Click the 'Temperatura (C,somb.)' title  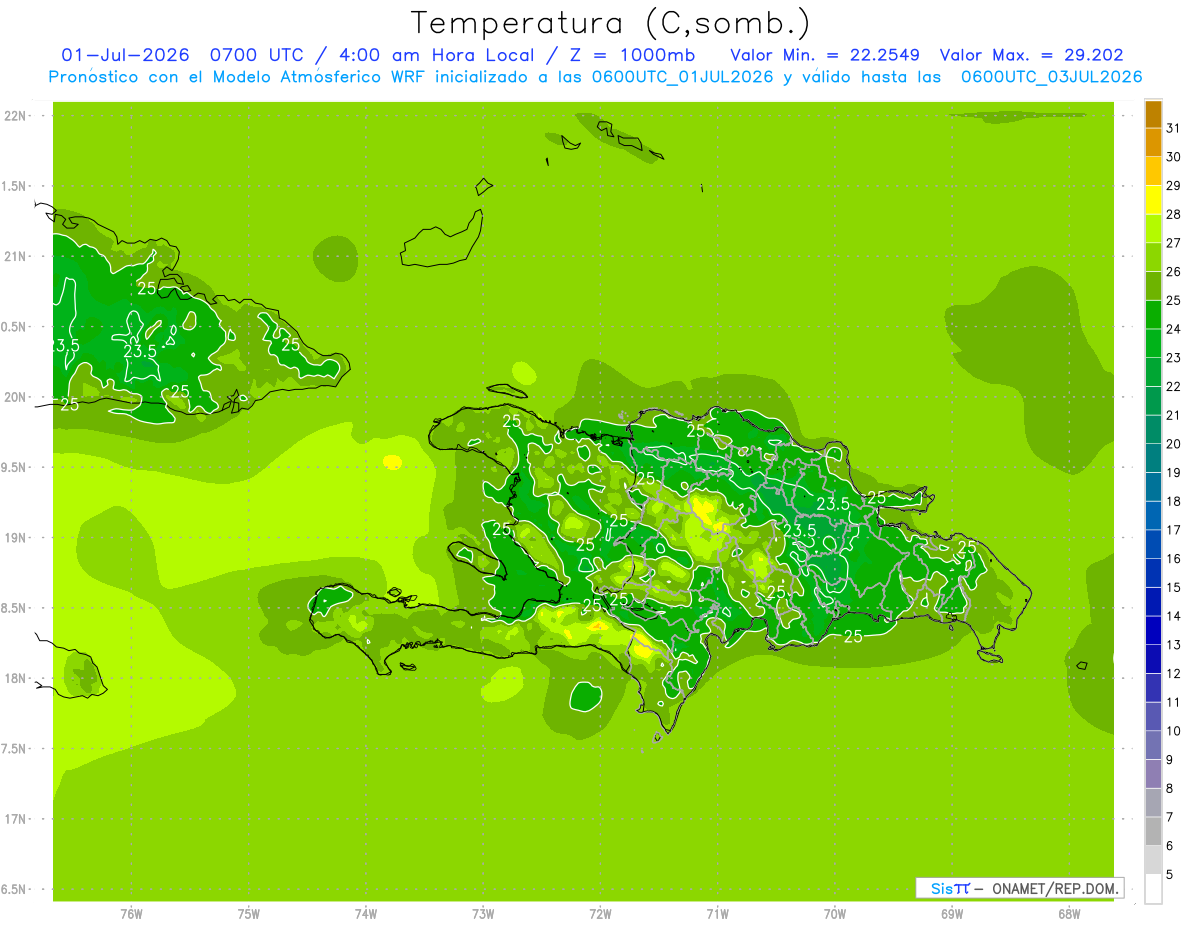(611, 23)
